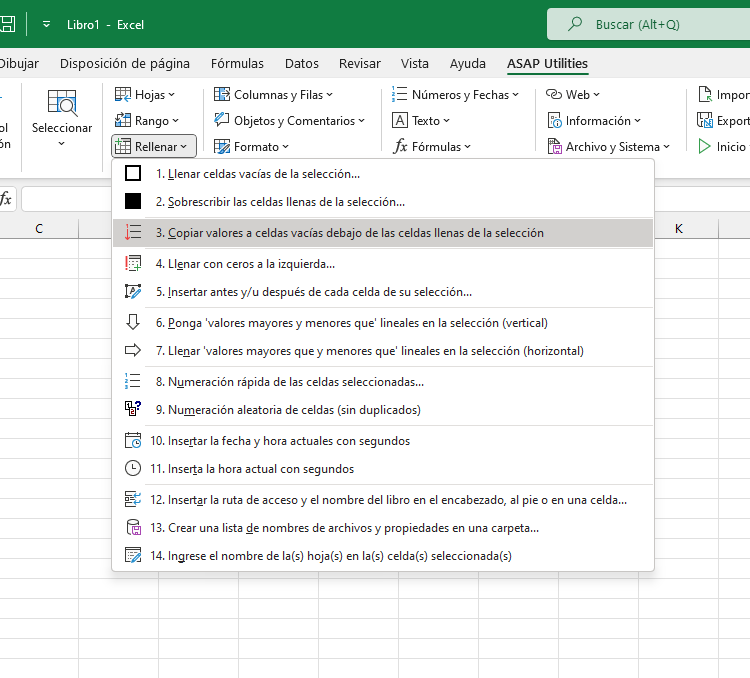Click the right arrow icon of item 7
The image size is (750, 678).
133,350
